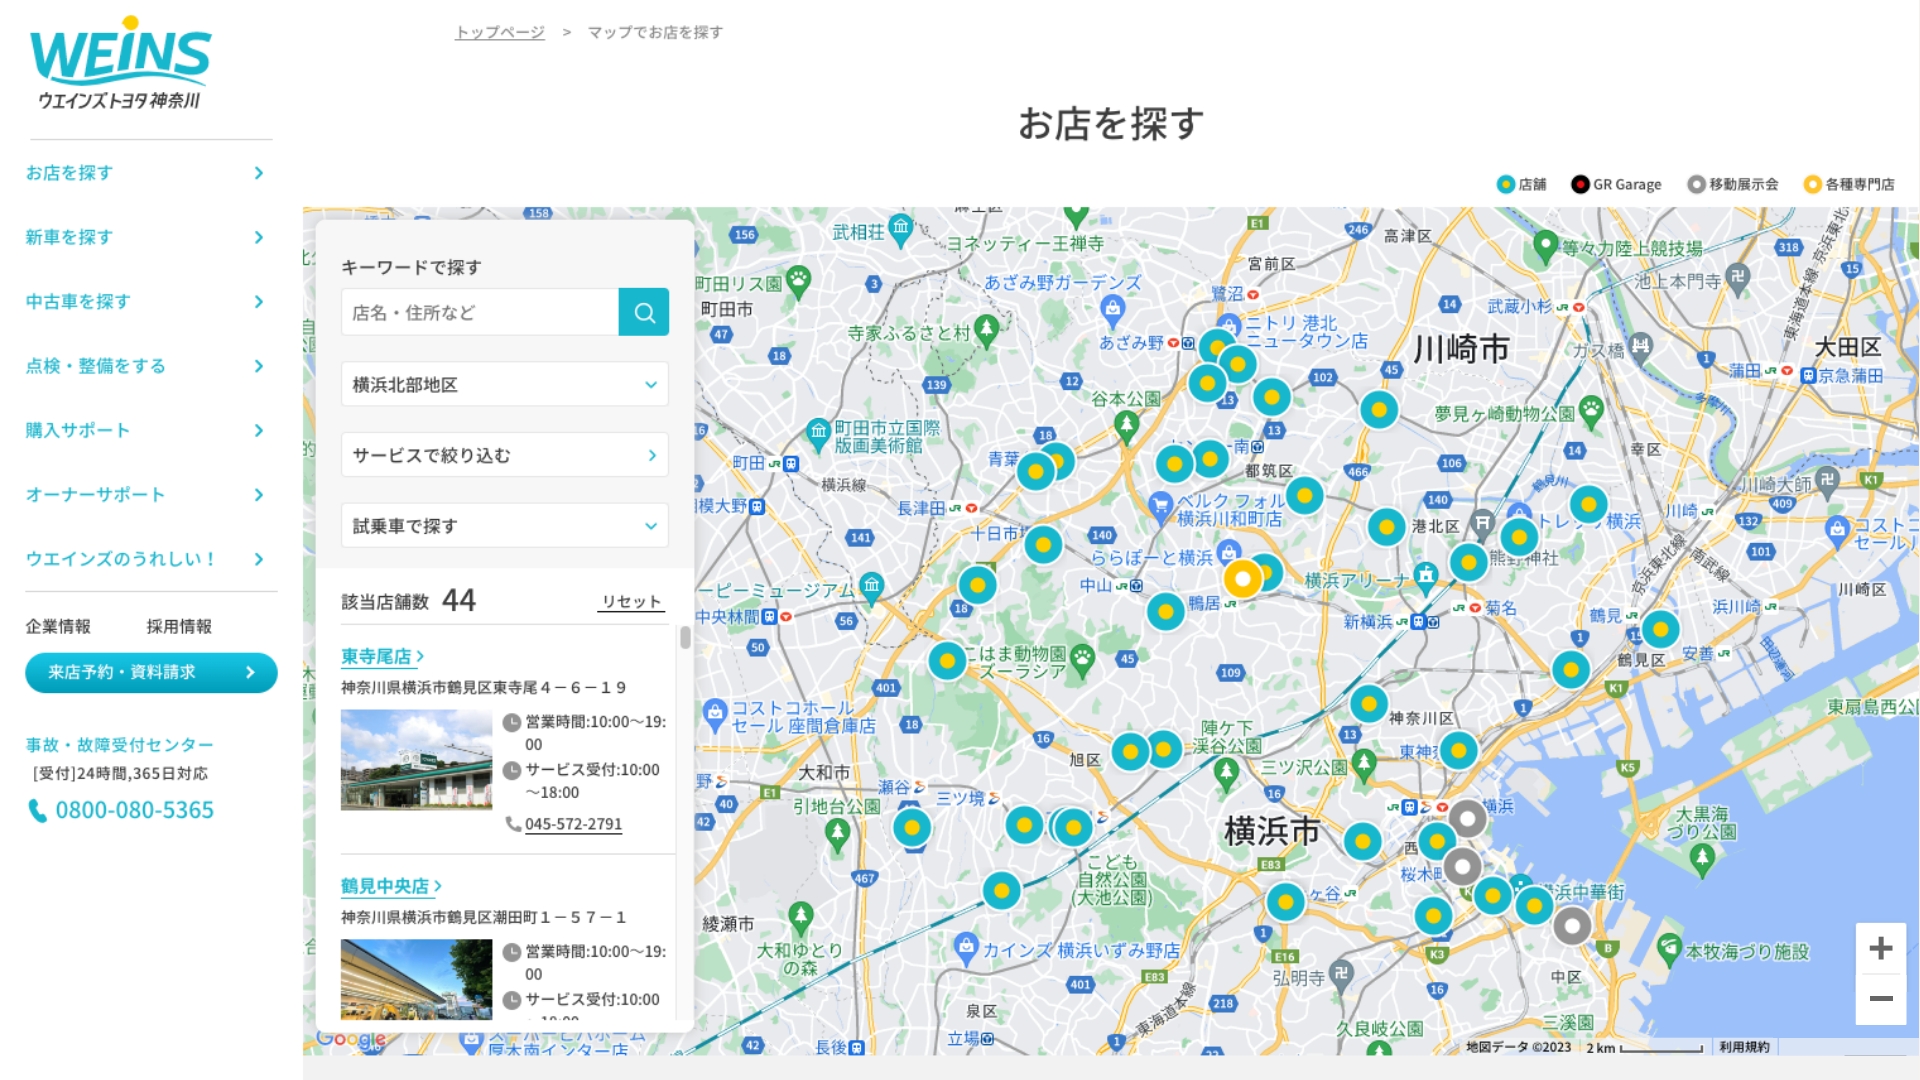Screen dimensions: 1920x1080
Task: Click the store marker near 鶴見
Action: 1660,630
